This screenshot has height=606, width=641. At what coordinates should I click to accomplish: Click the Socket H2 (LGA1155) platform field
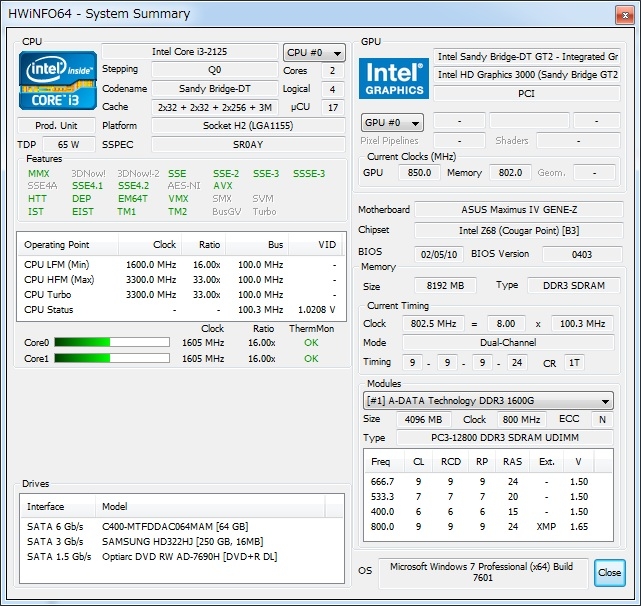(248, 126)
